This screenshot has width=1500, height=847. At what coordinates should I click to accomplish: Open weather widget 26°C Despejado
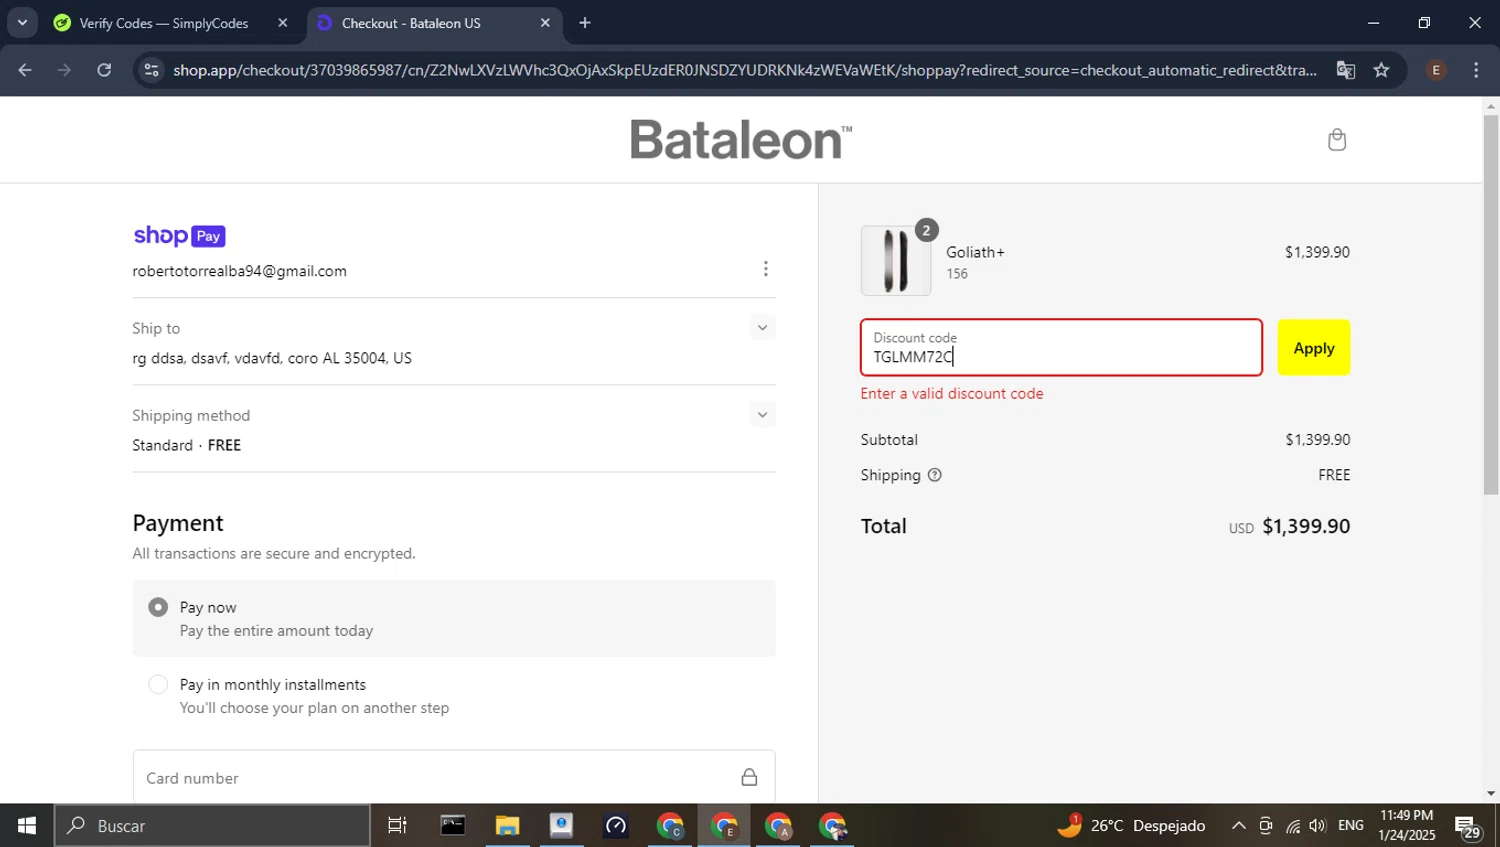click(x=1131, y=826)
